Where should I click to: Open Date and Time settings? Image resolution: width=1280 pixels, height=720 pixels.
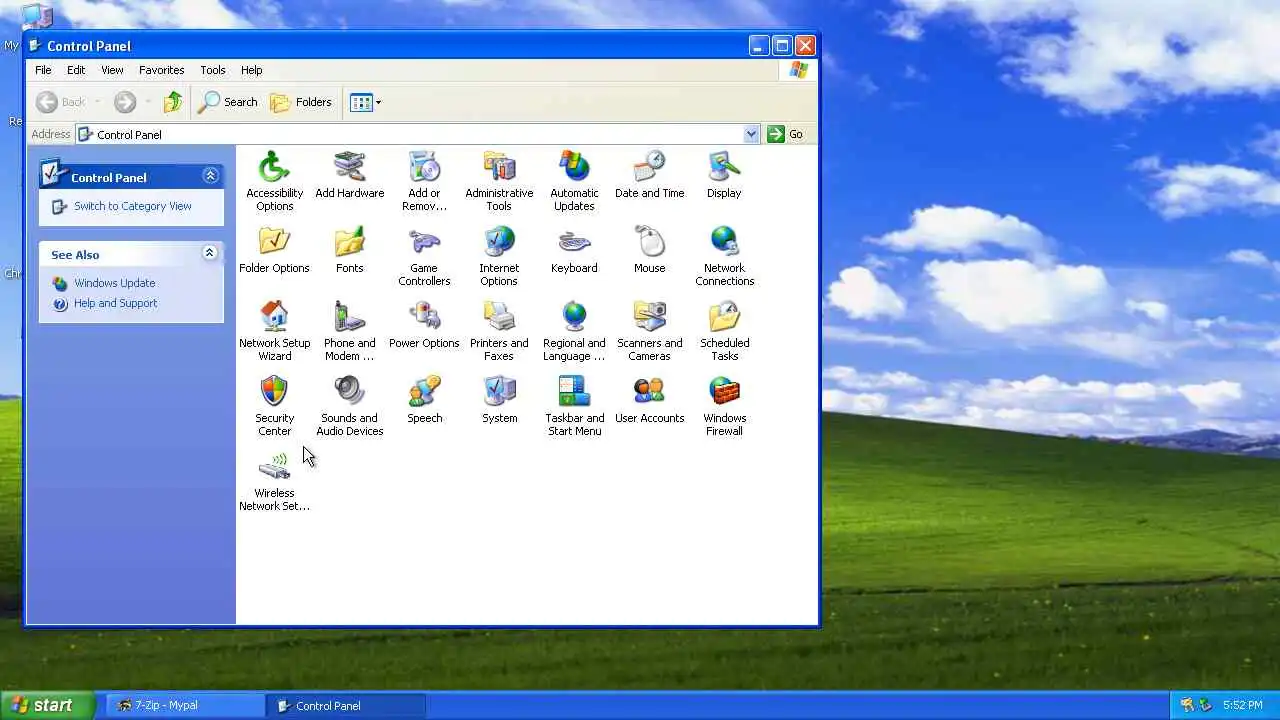tap(649, 175)
